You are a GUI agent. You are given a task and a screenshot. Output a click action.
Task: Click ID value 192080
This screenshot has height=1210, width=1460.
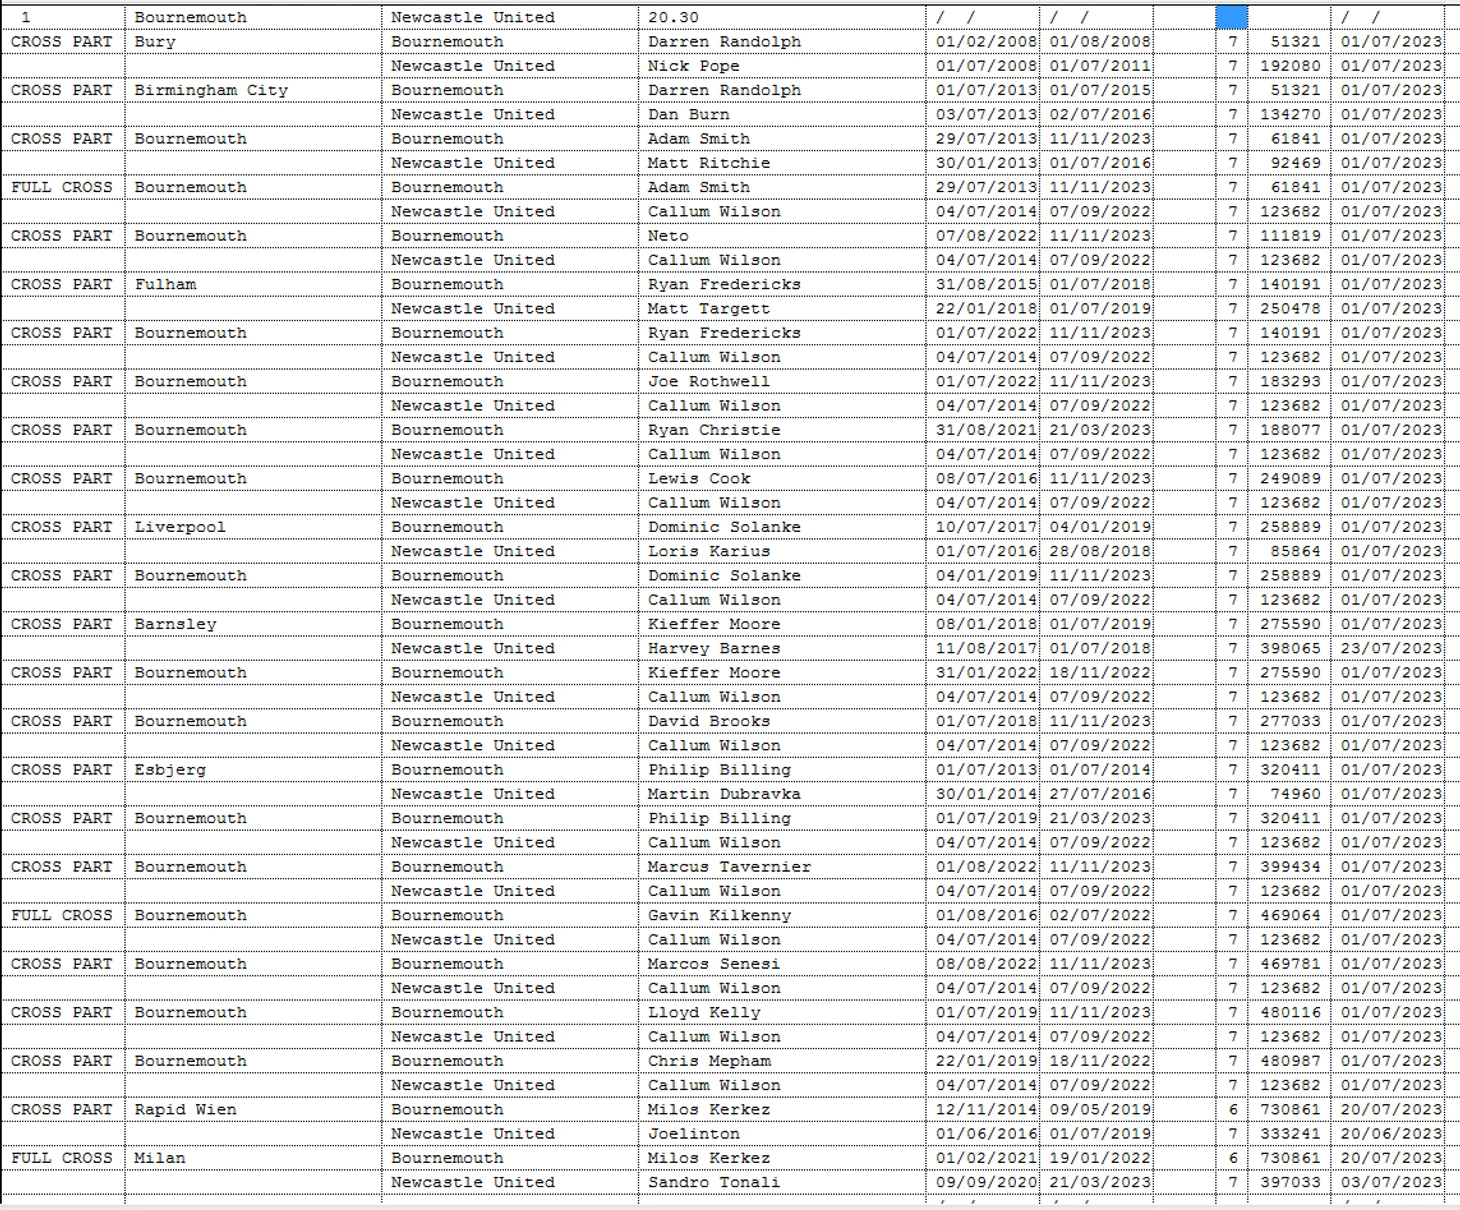point(1290,66)
